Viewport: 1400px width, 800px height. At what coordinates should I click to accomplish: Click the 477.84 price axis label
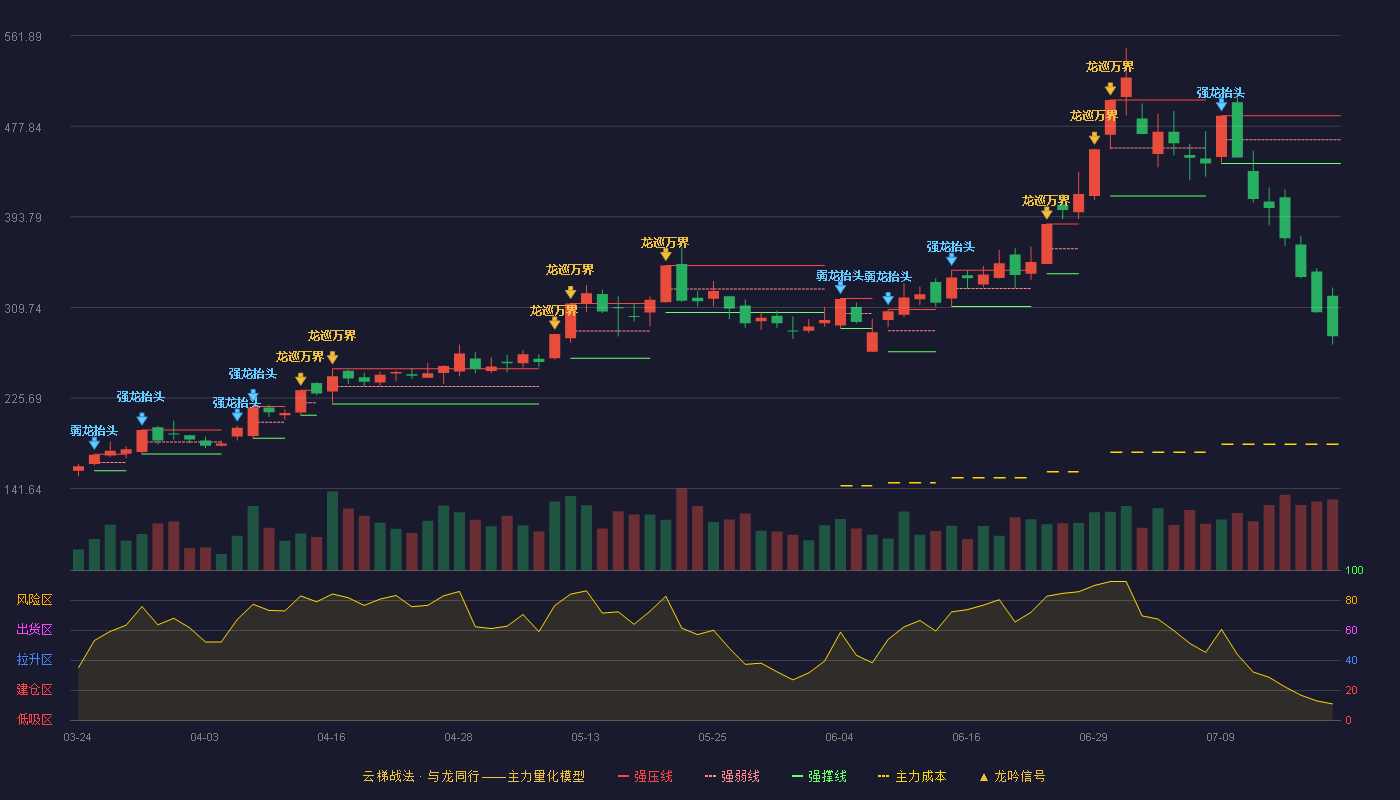23,128
